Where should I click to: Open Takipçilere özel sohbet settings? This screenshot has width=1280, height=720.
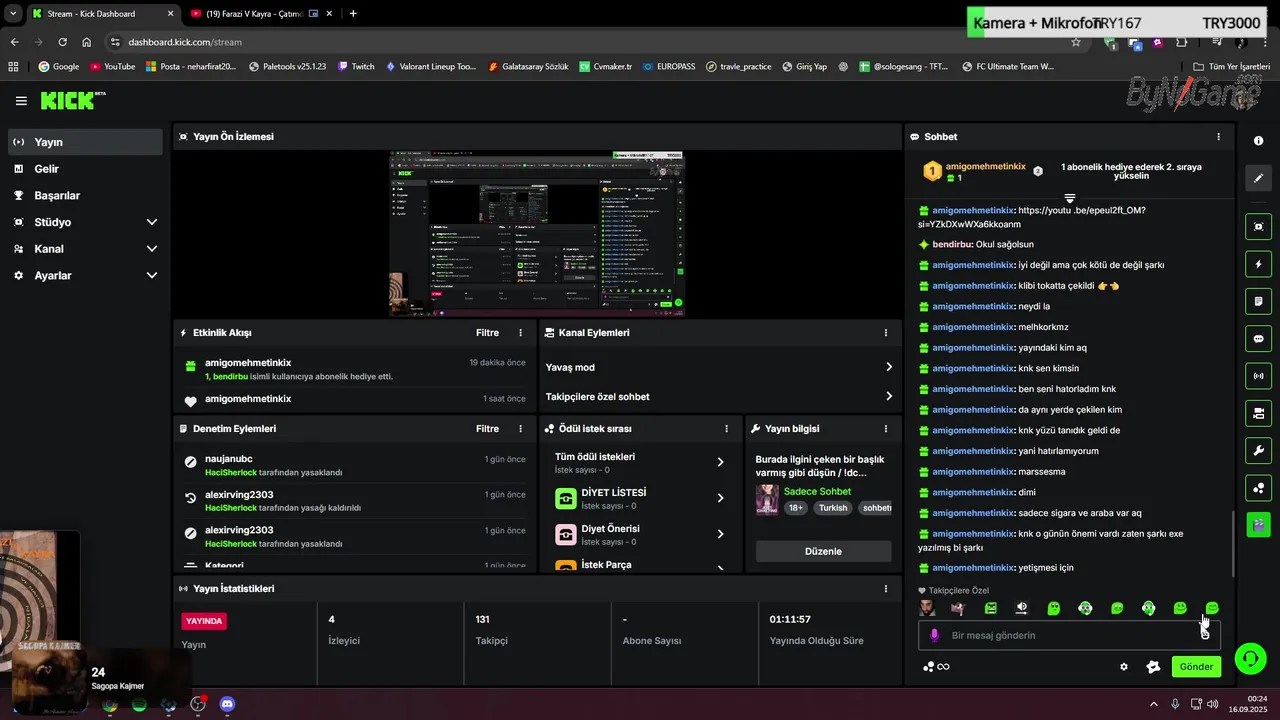719,397
